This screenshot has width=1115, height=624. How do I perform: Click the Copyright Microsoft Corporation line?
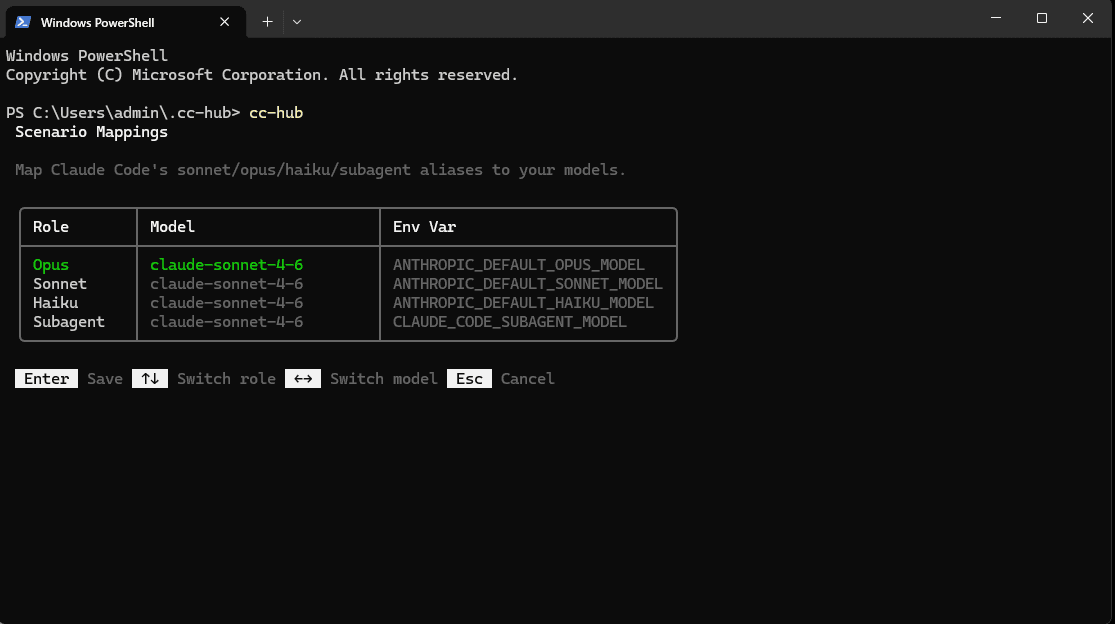tap(262, 75)
